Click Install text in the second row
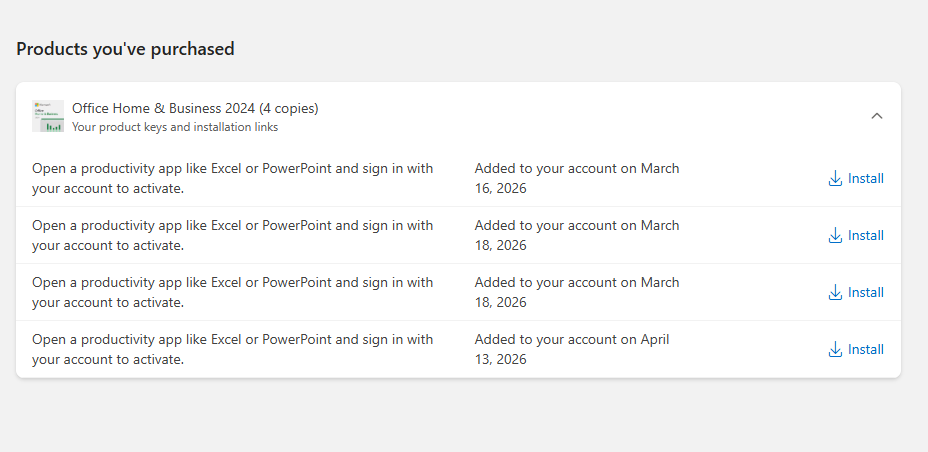 [866, 235]
